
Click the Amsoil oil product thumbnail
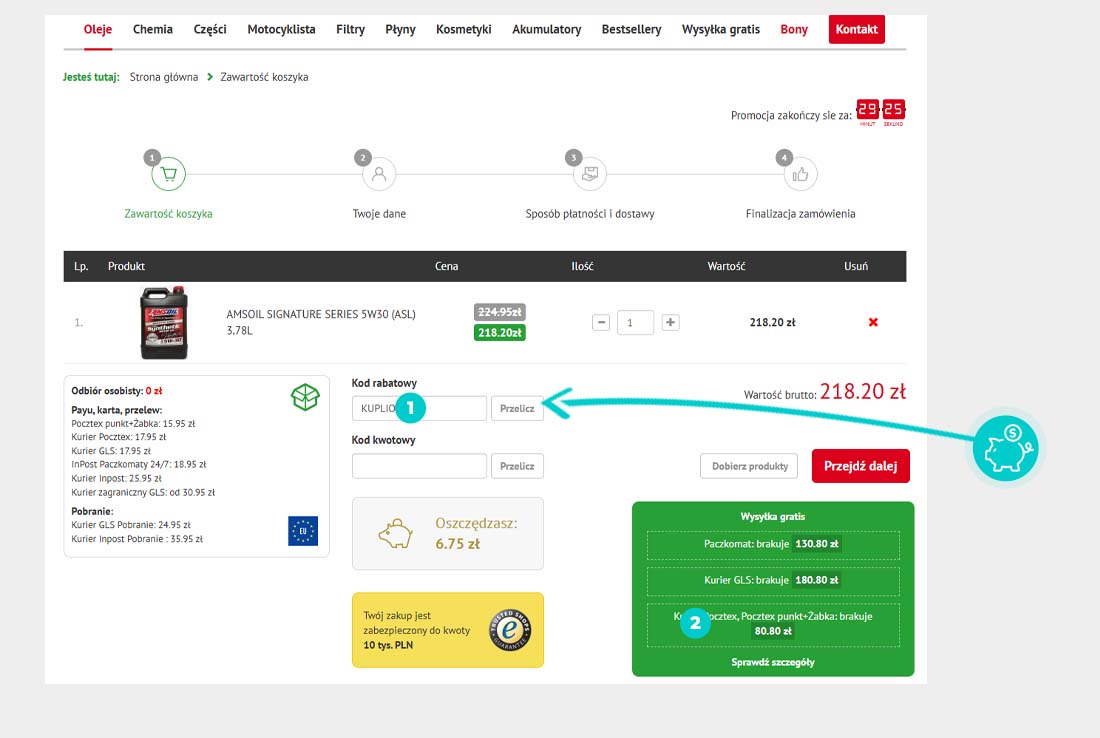163,322
